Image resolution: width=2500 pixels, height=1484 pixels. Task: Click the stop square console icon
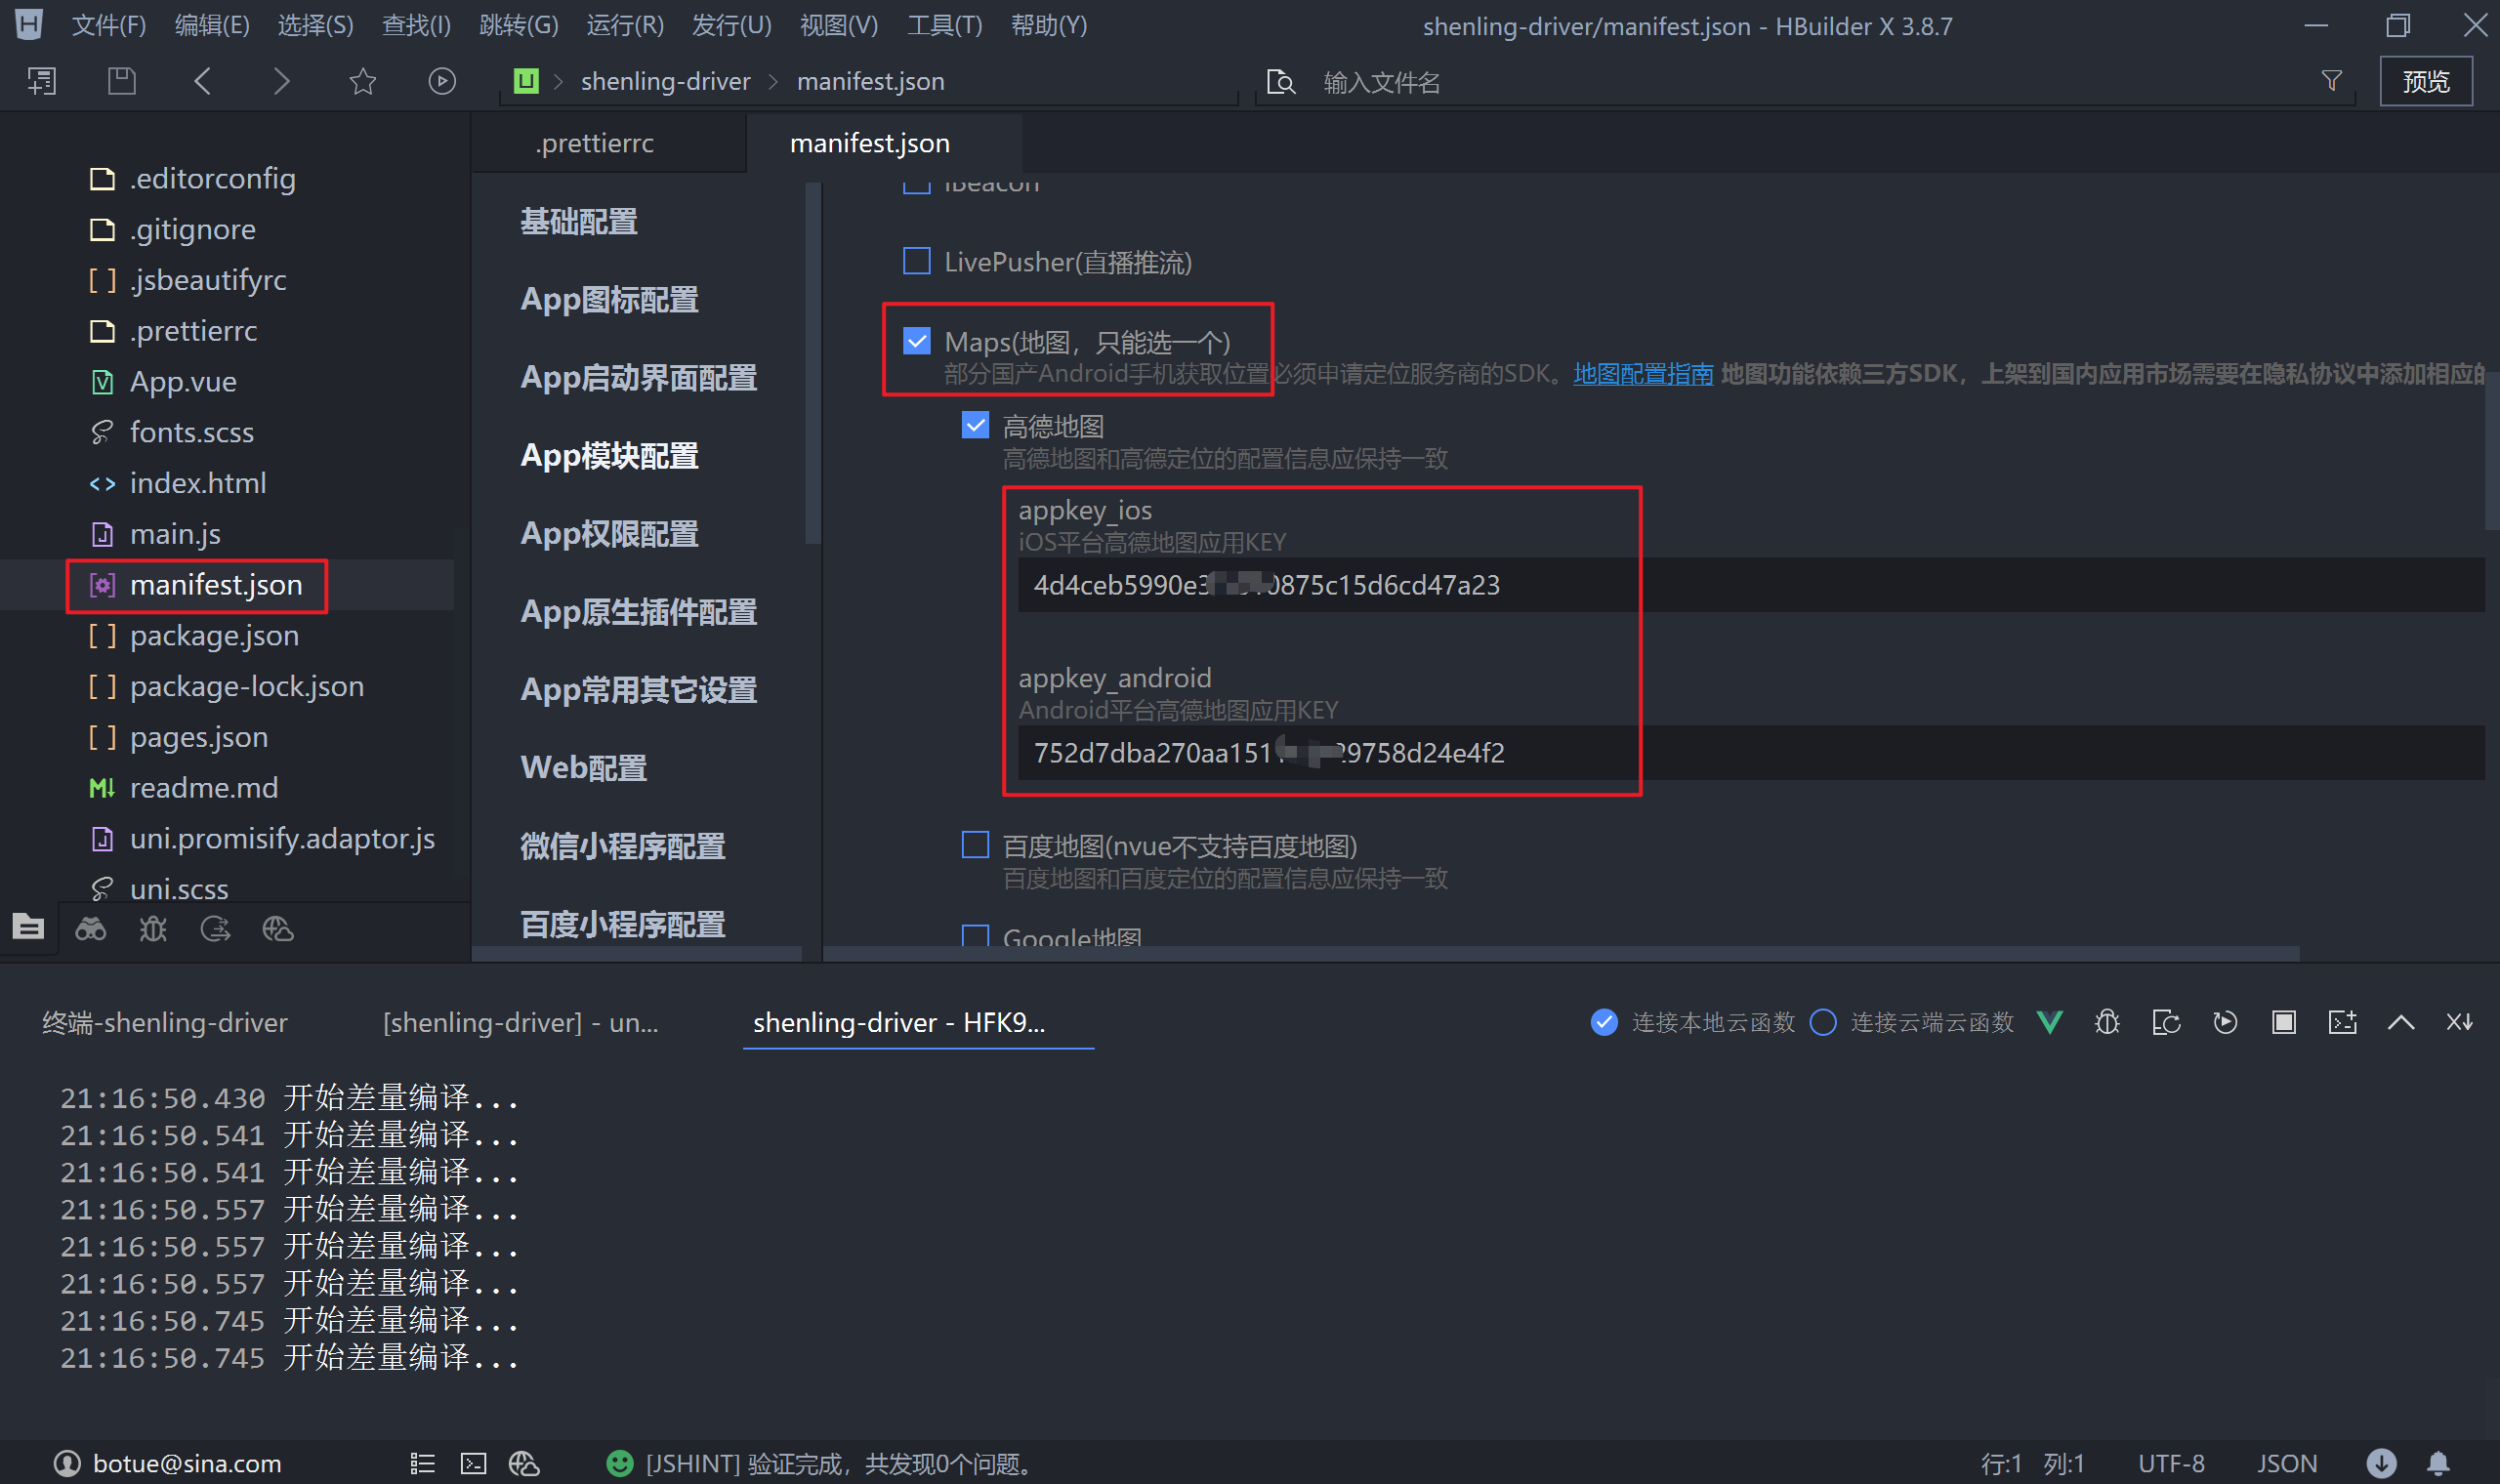click(x=2283, y=1022)
